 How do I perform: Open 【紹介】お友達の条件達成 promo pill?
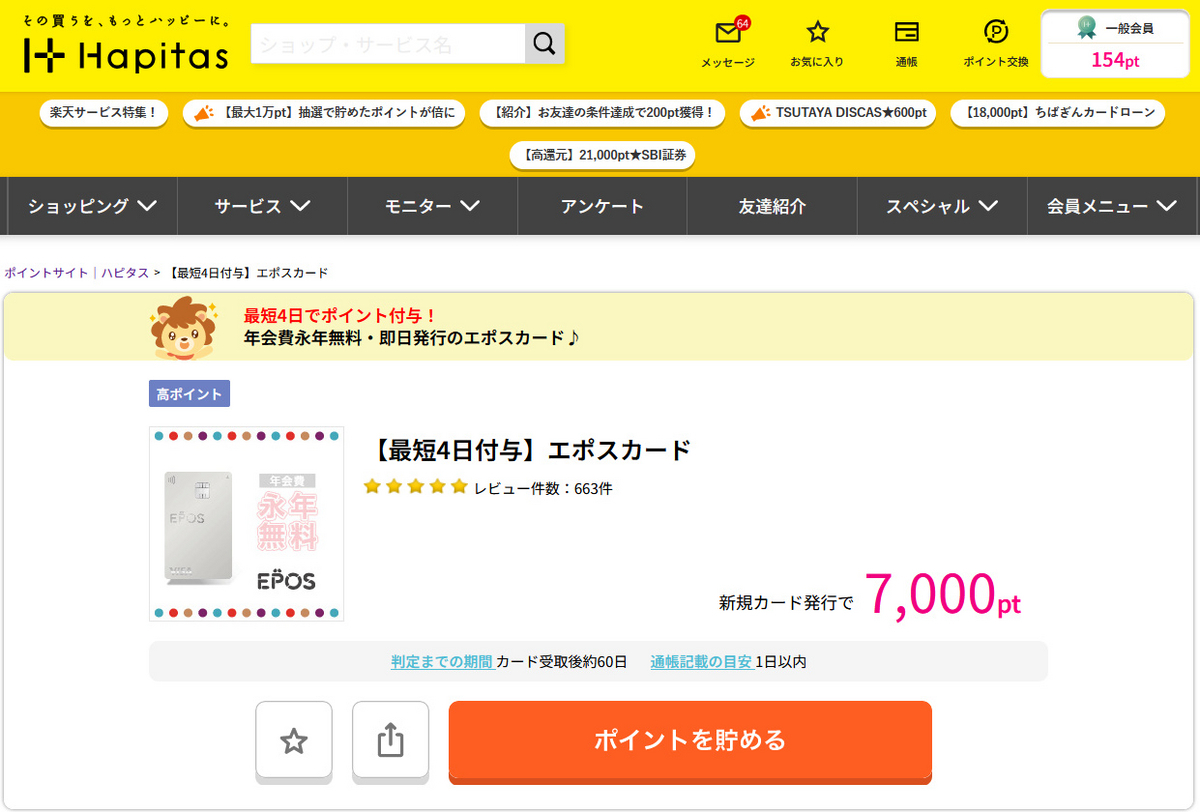click(603, 112)
